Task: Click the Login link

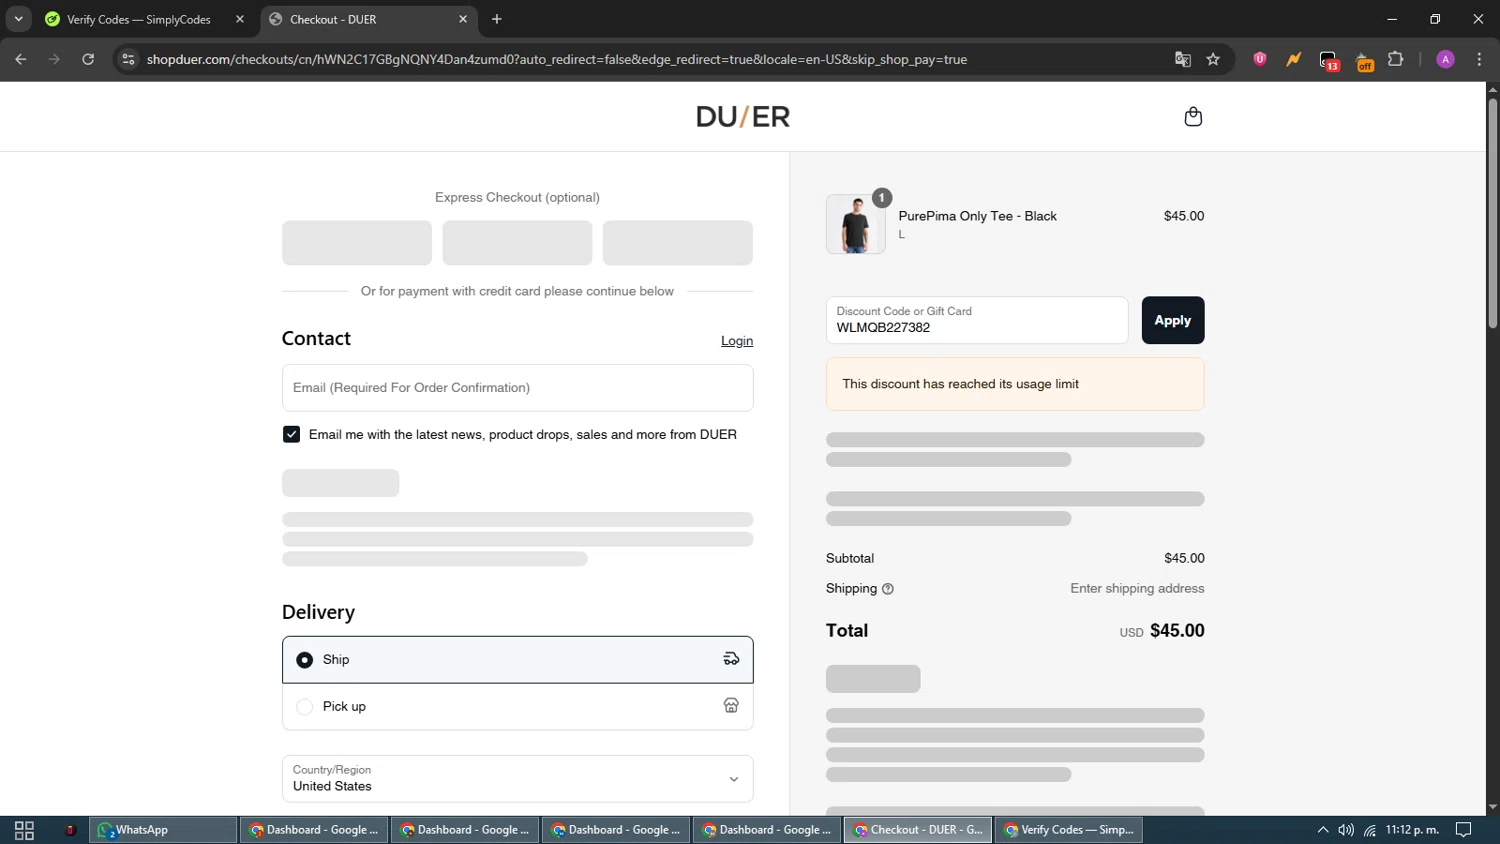Action: click(x=737, y=341)
